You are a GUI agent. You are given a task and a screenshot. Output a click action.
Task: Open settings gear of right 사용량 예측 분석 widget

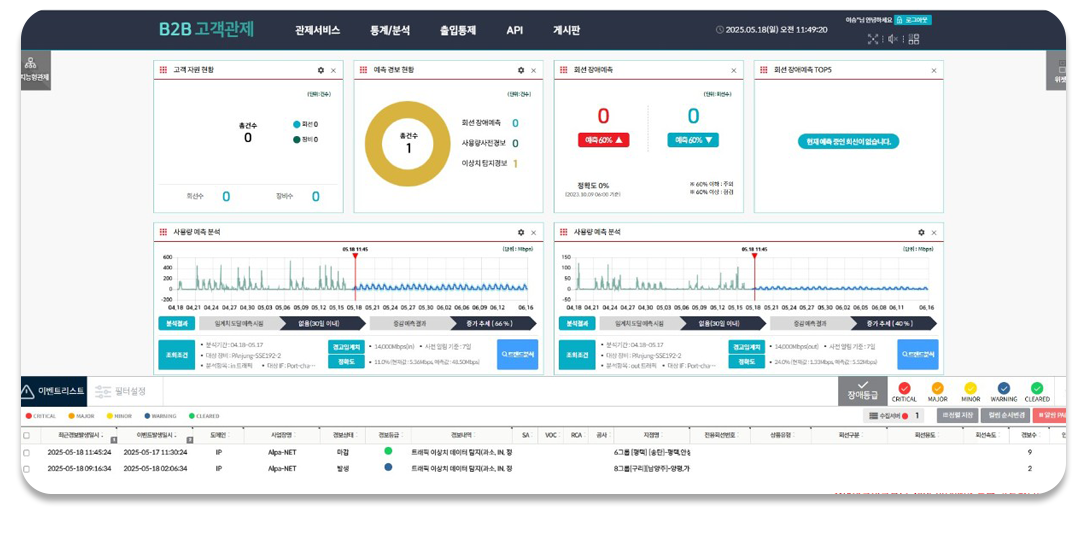(921, 233)
